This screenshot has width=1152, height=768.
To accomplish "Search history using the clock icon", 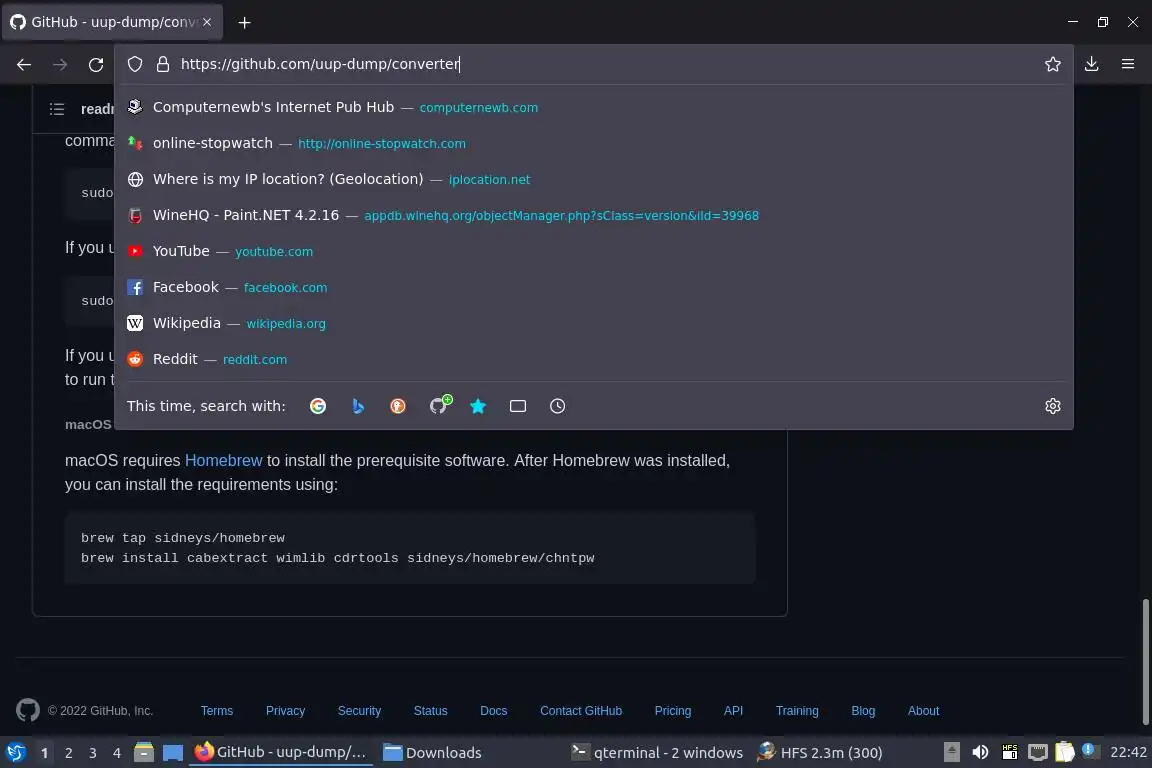I will (x=557, y=406).
